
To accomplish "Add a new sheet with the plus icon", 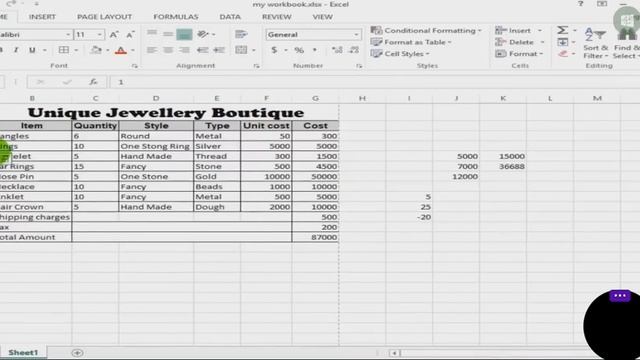I will coord(77,353).
